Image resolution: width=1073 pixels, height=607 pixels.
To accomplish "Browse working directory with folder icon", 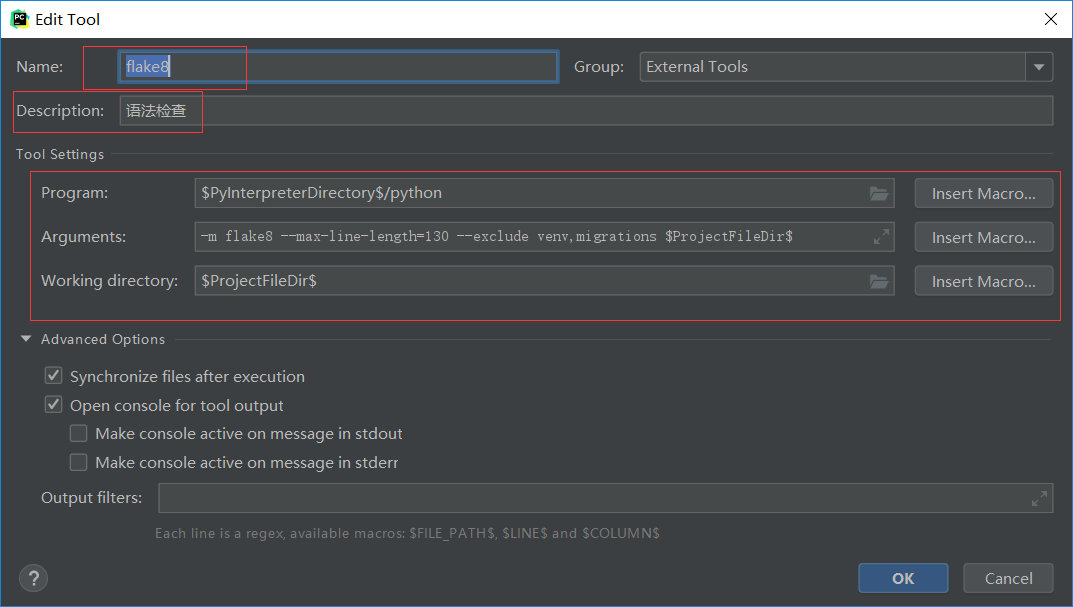I will click(x=879, y=281).
